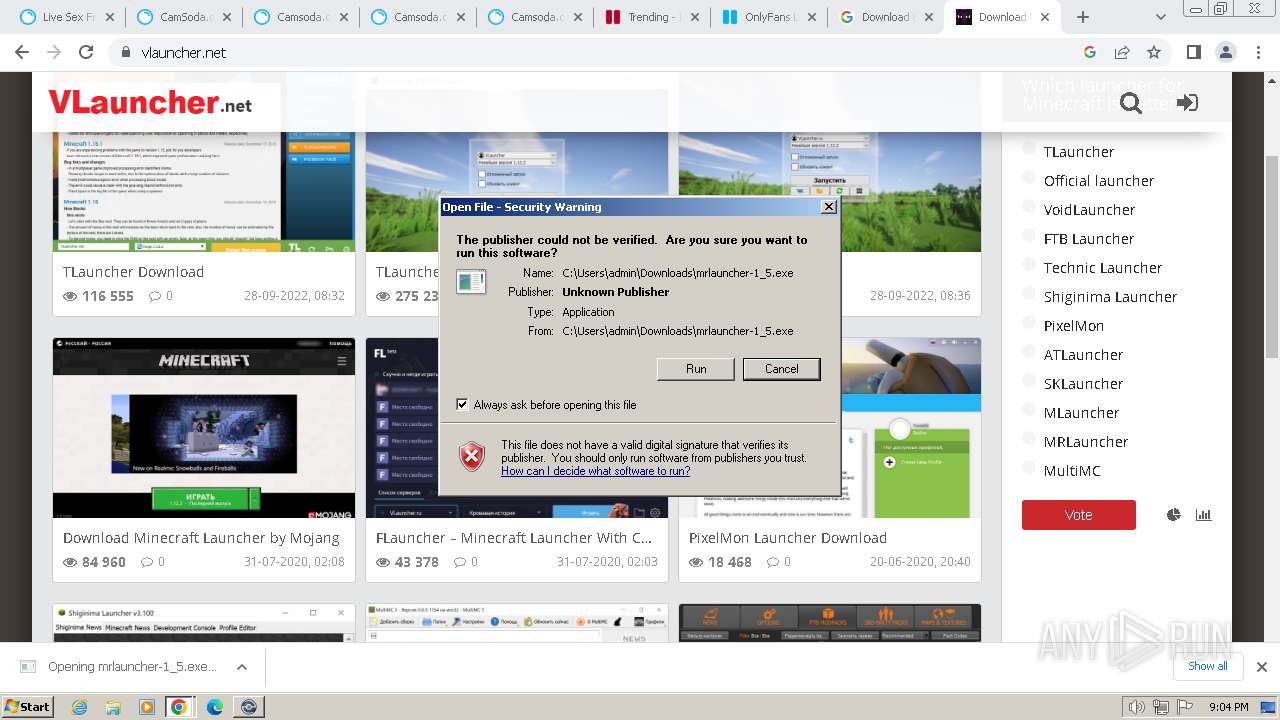Image resolution: width=1280 pixels, height=720 pixels.
Task: Switch to Trending browser tab
Action: (651, 17)
